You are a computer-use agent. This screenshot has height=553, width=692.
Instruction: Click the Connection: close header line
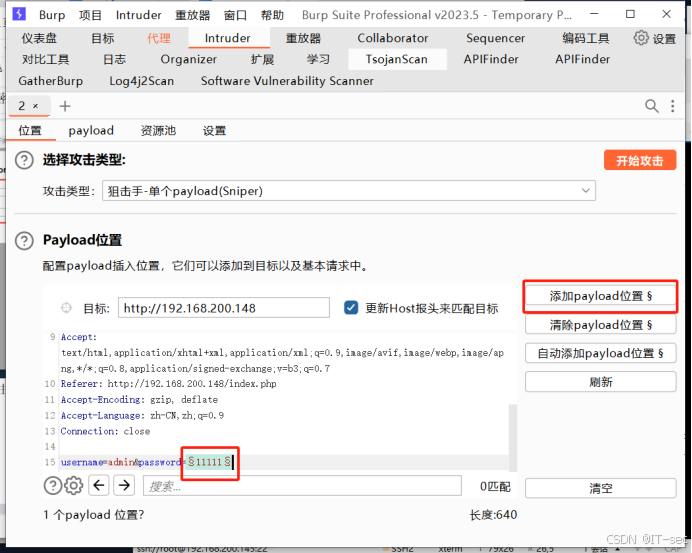click(x=105, y=431)
